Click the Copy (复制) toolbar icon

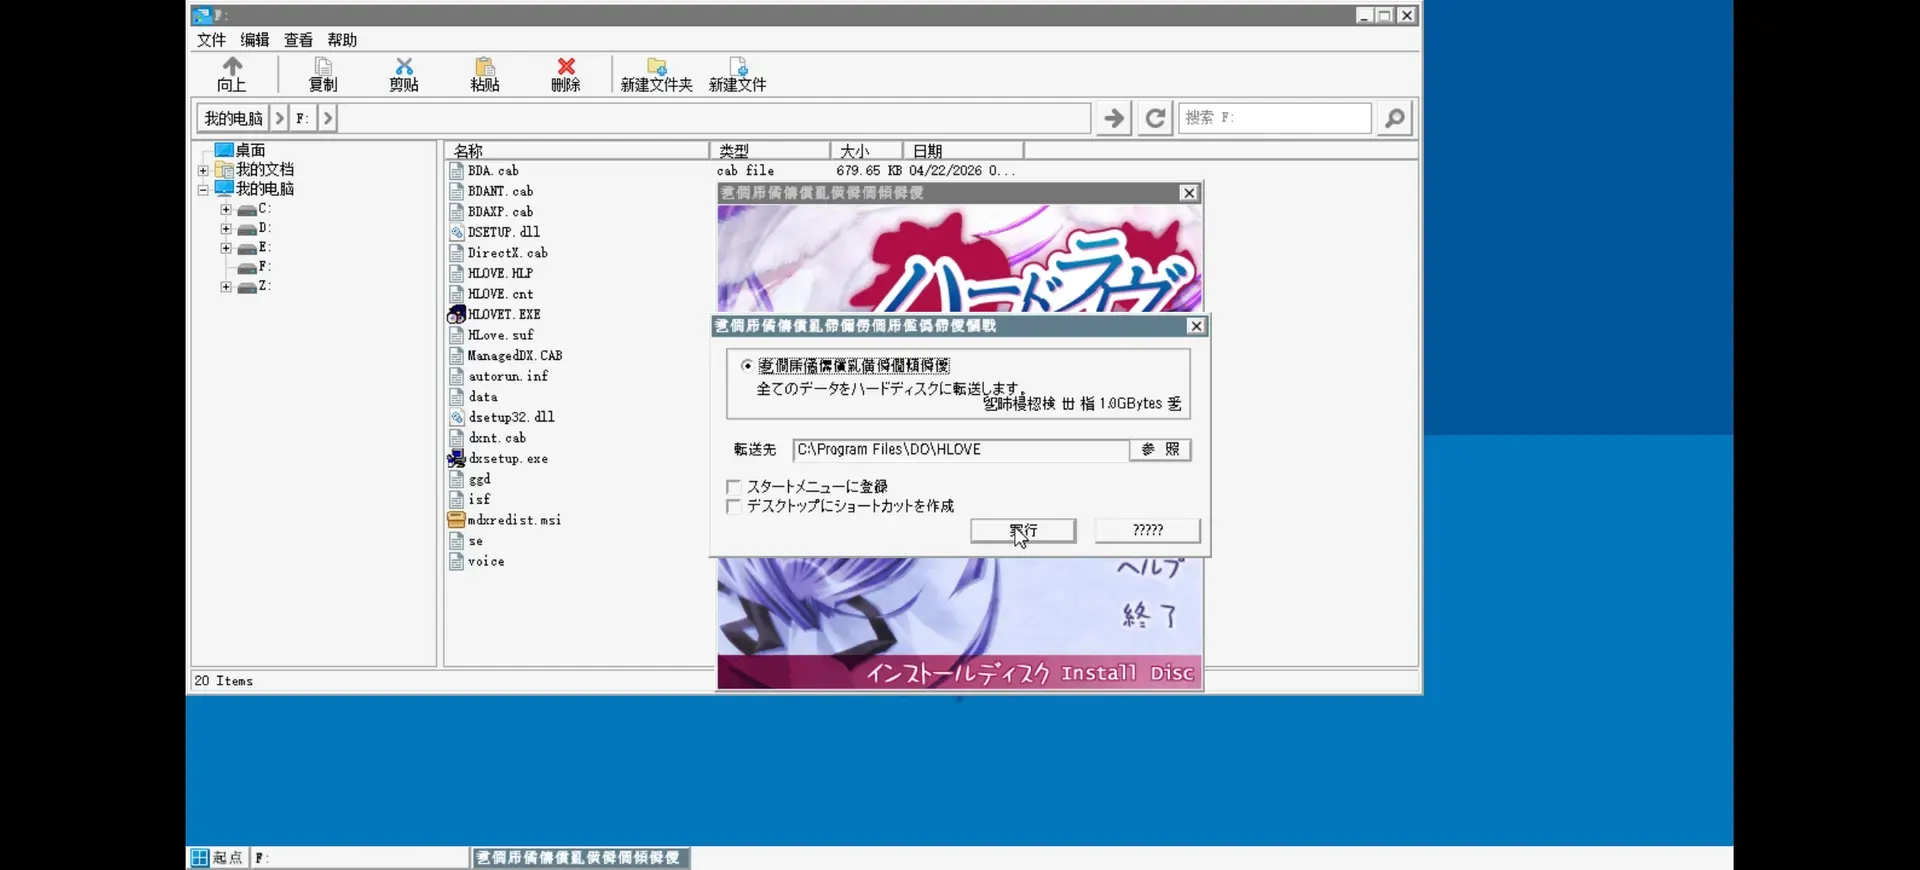(323, 66)
